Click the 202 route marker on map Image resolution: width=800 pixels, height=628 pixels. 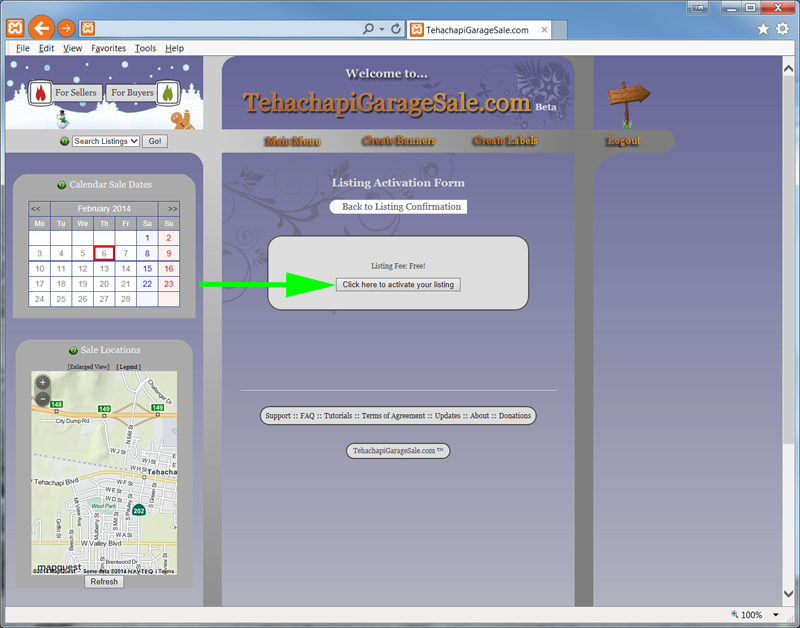coord(139,510)
